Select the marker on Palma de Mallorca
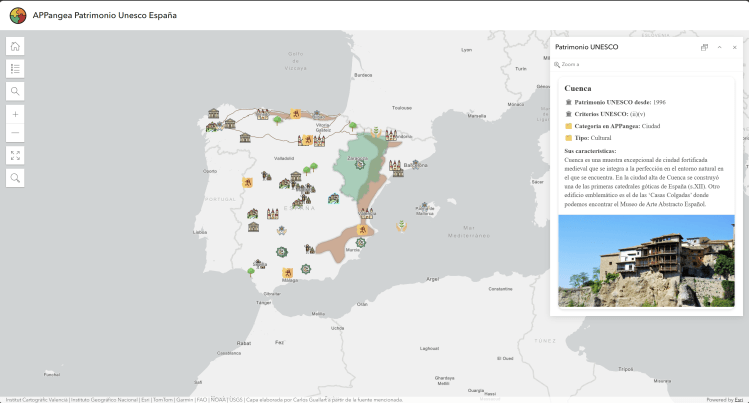 point(424,207)
